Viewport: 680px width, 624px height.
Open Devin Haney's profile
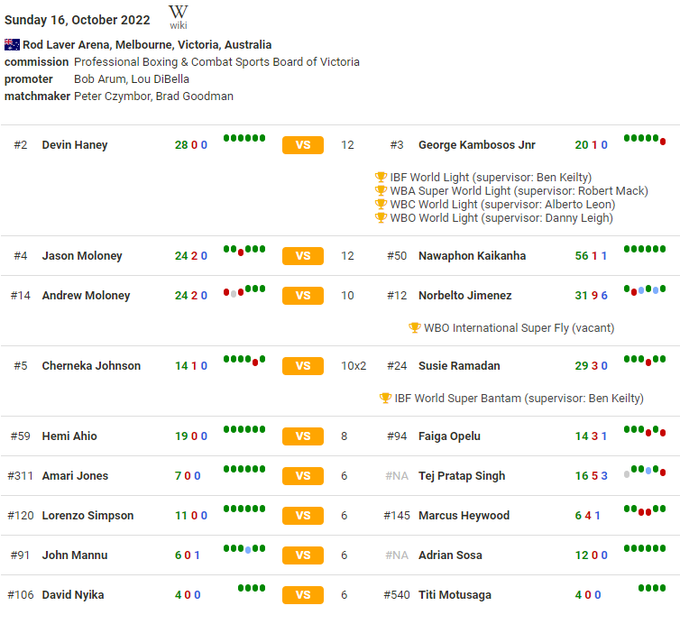coord(74,145)
